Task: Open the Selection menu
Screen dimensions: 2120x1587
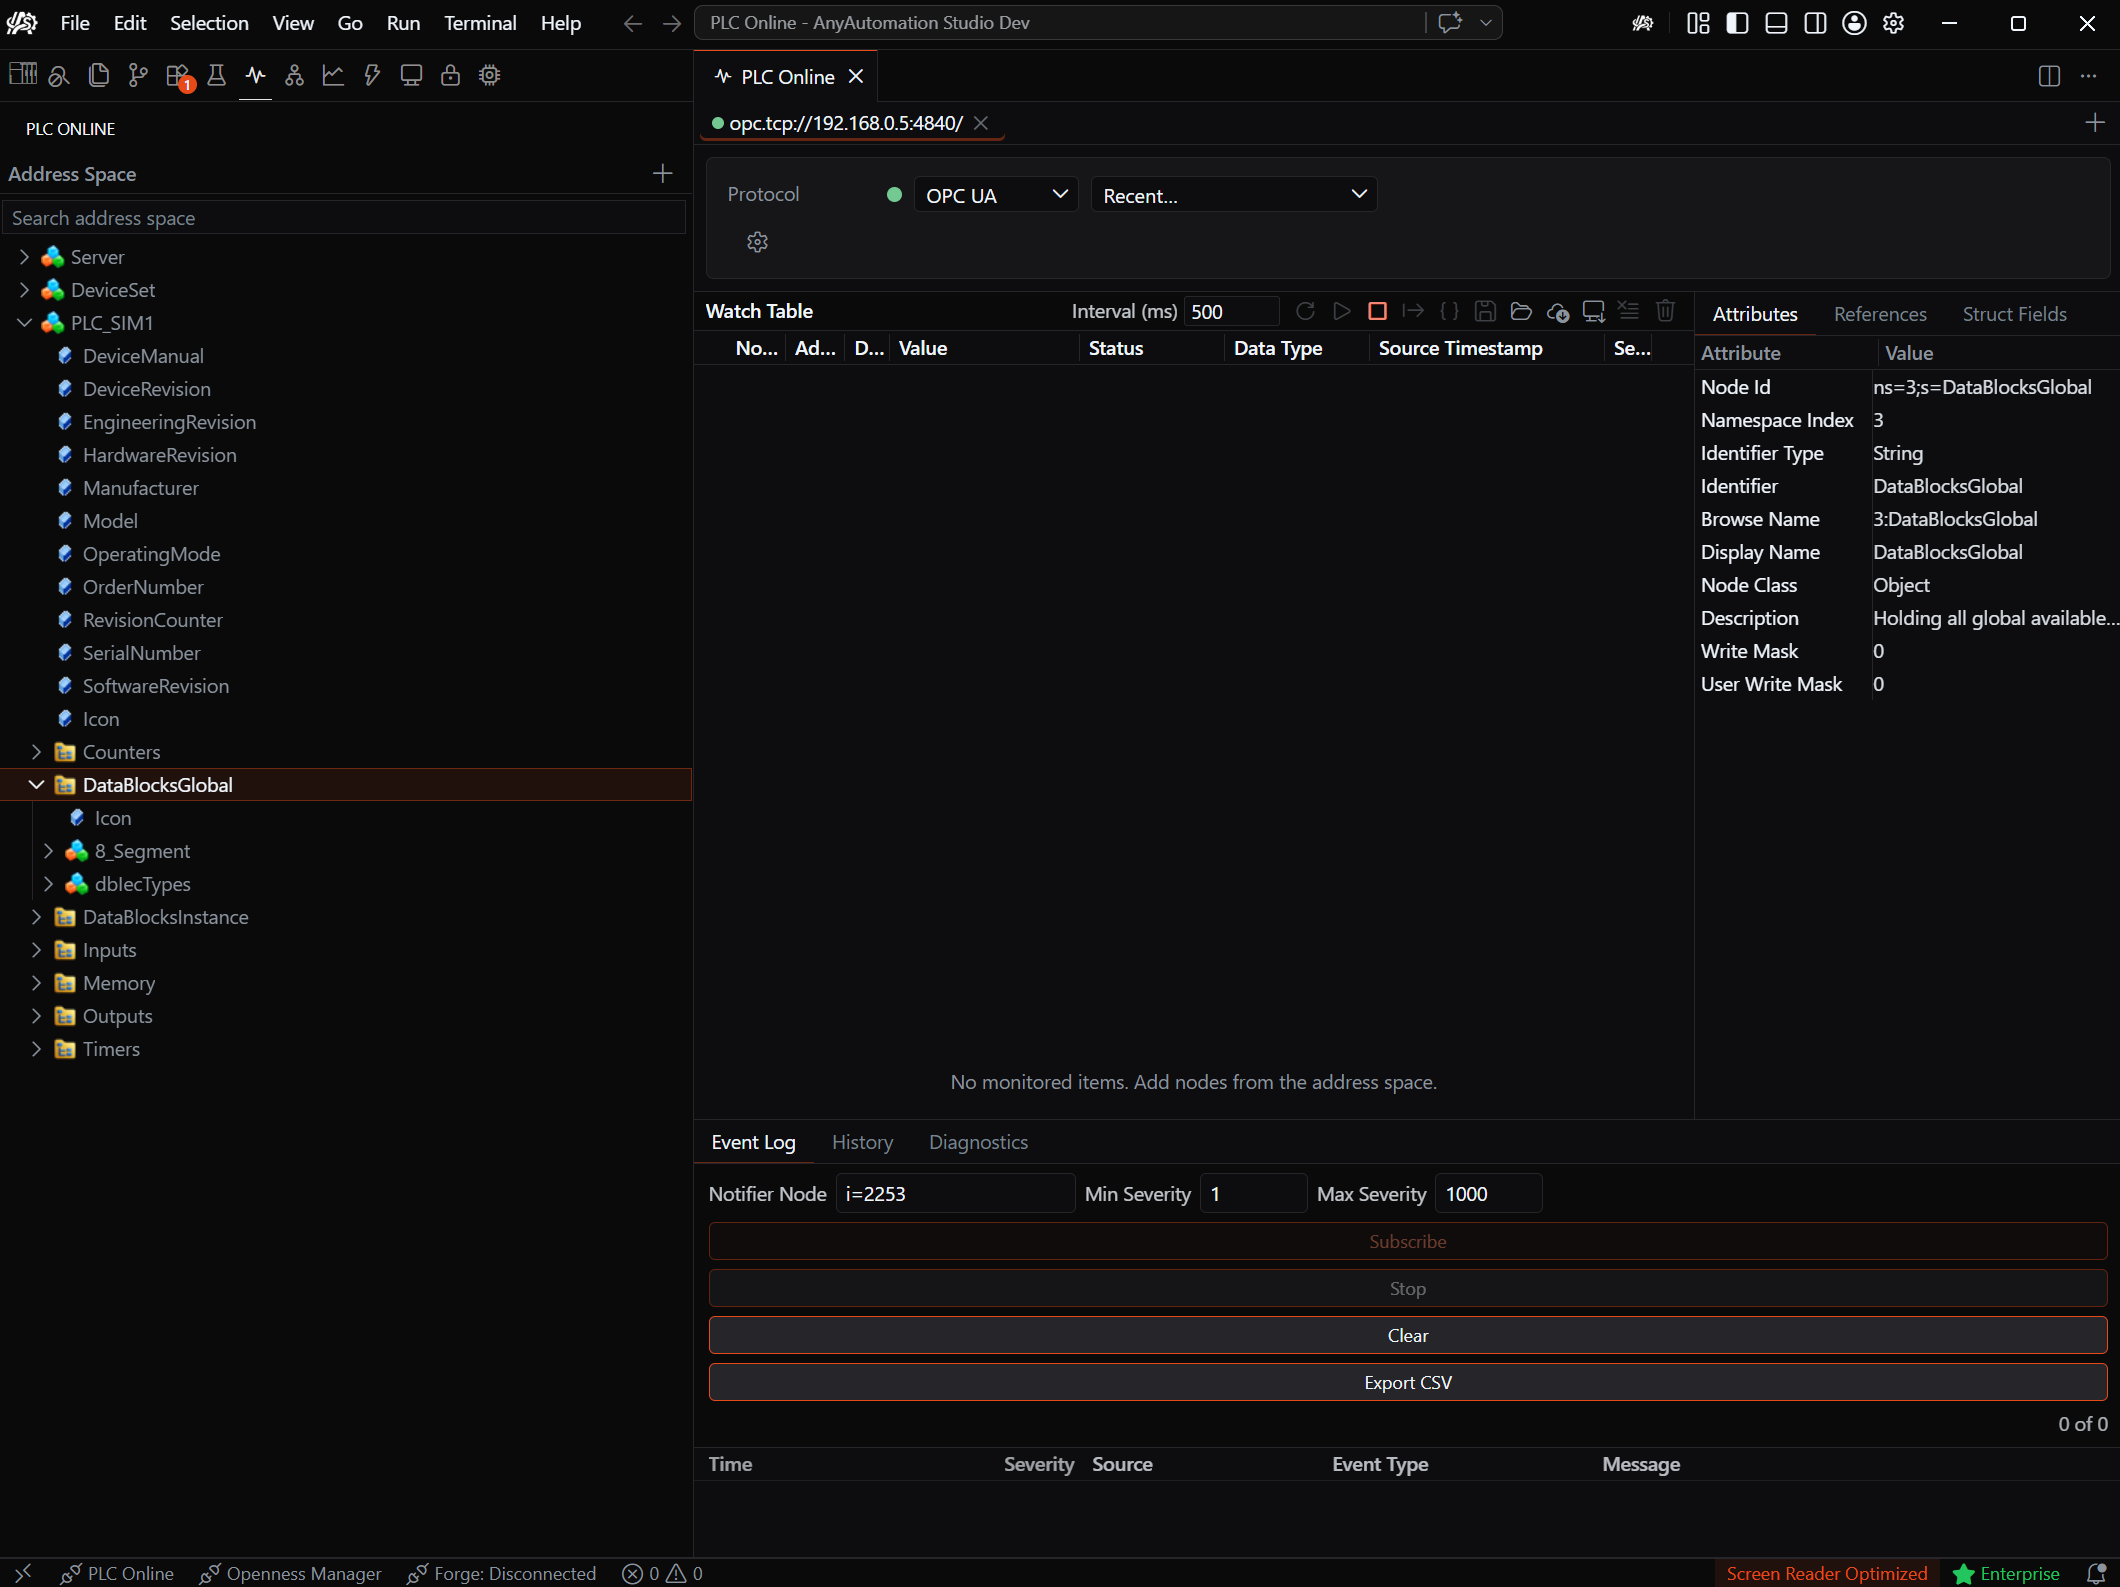Action: click(209, 23)
